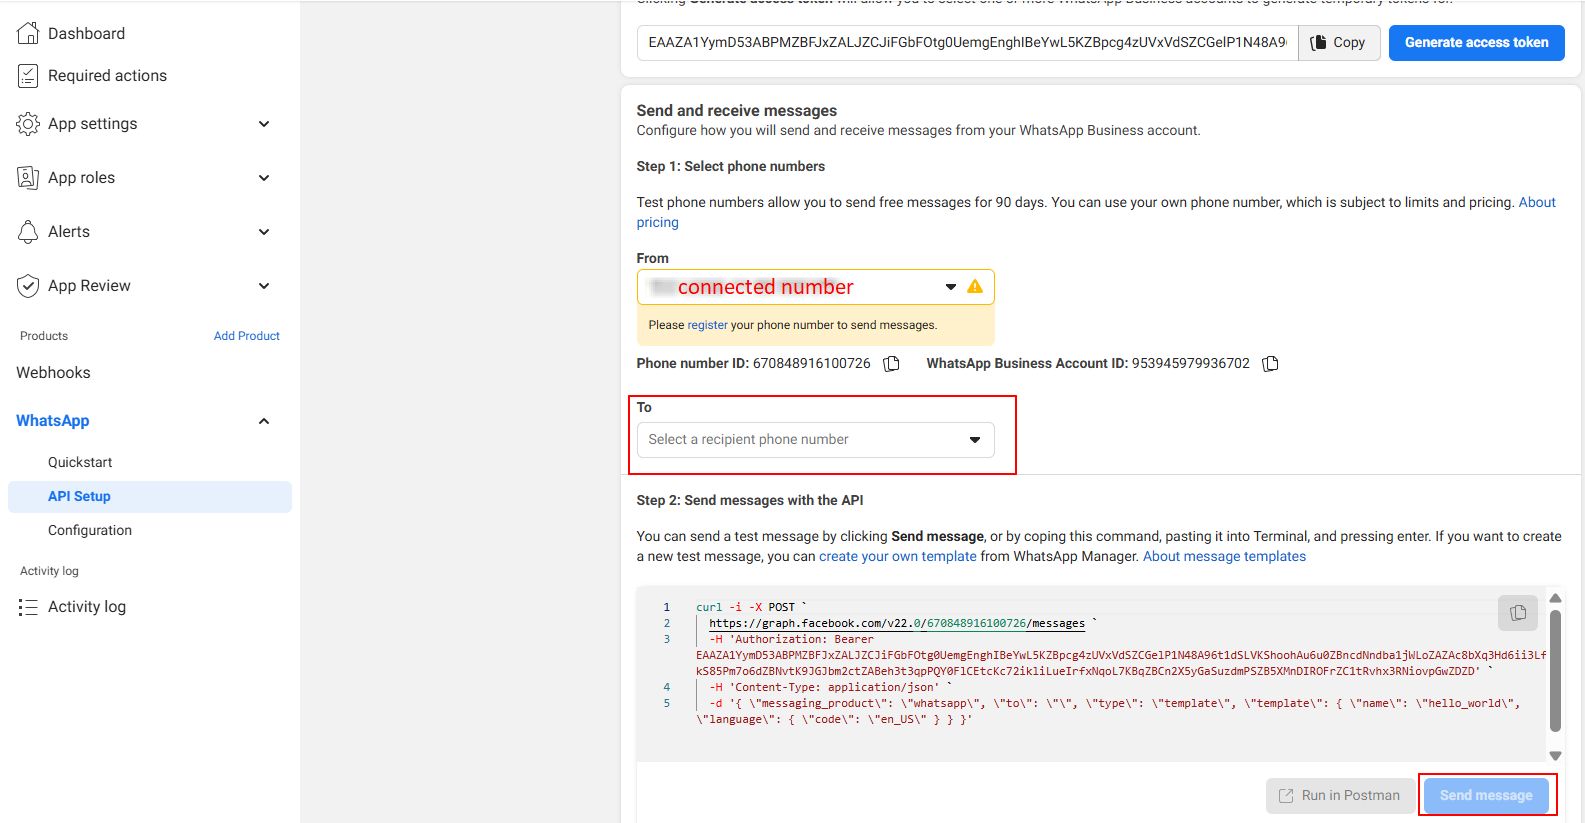Expand the App roles section

(264, 178)
